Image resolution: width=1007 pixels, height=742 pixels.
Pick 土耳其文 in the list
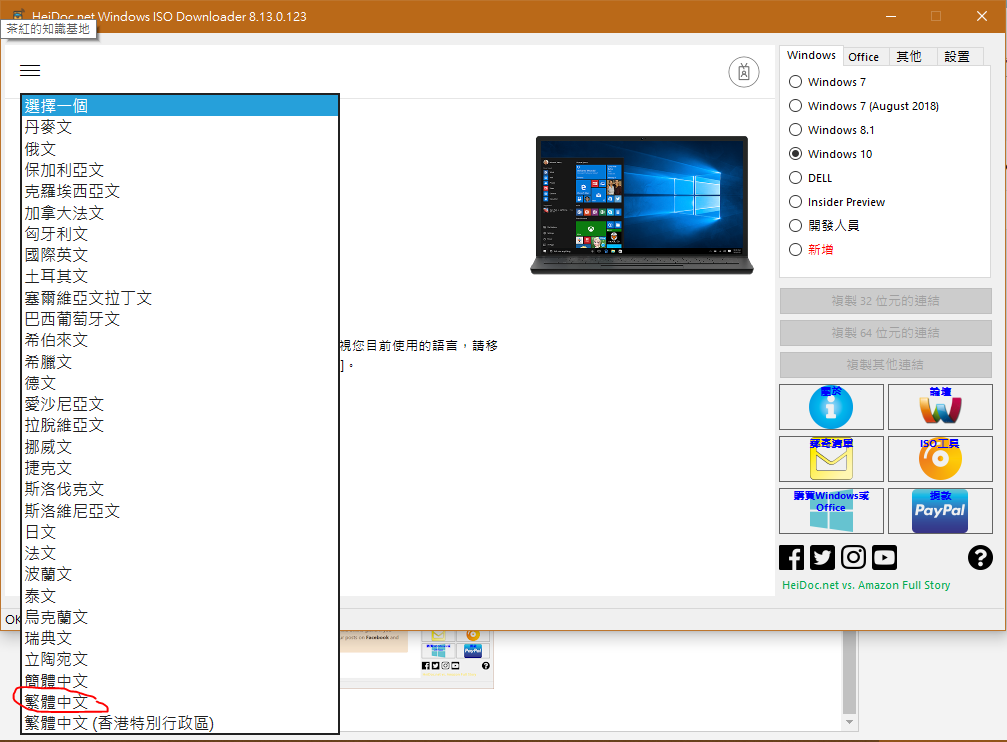coord(180,276)
